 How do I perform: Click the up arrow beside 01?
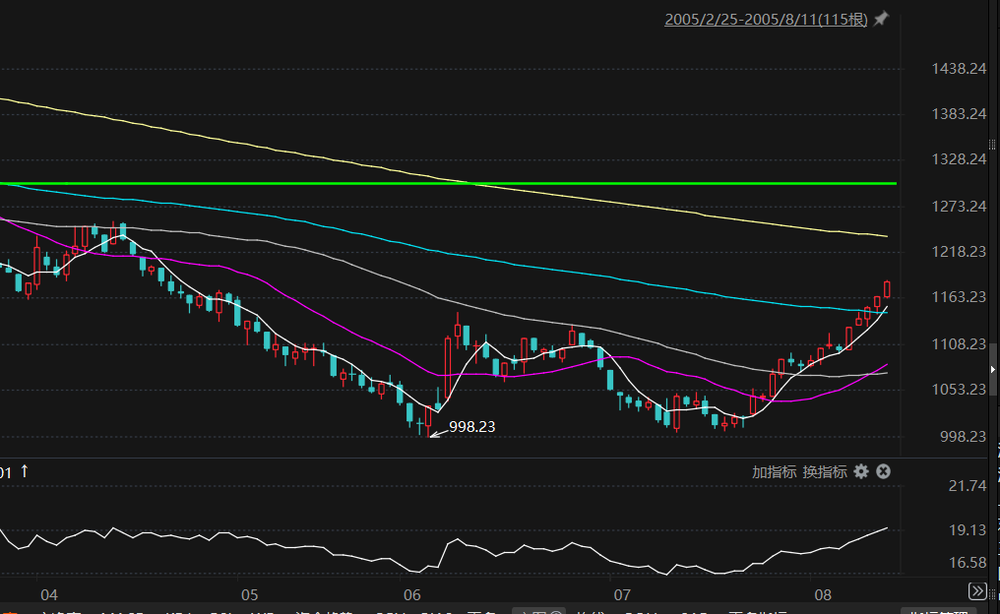click(x=25, y=471)
